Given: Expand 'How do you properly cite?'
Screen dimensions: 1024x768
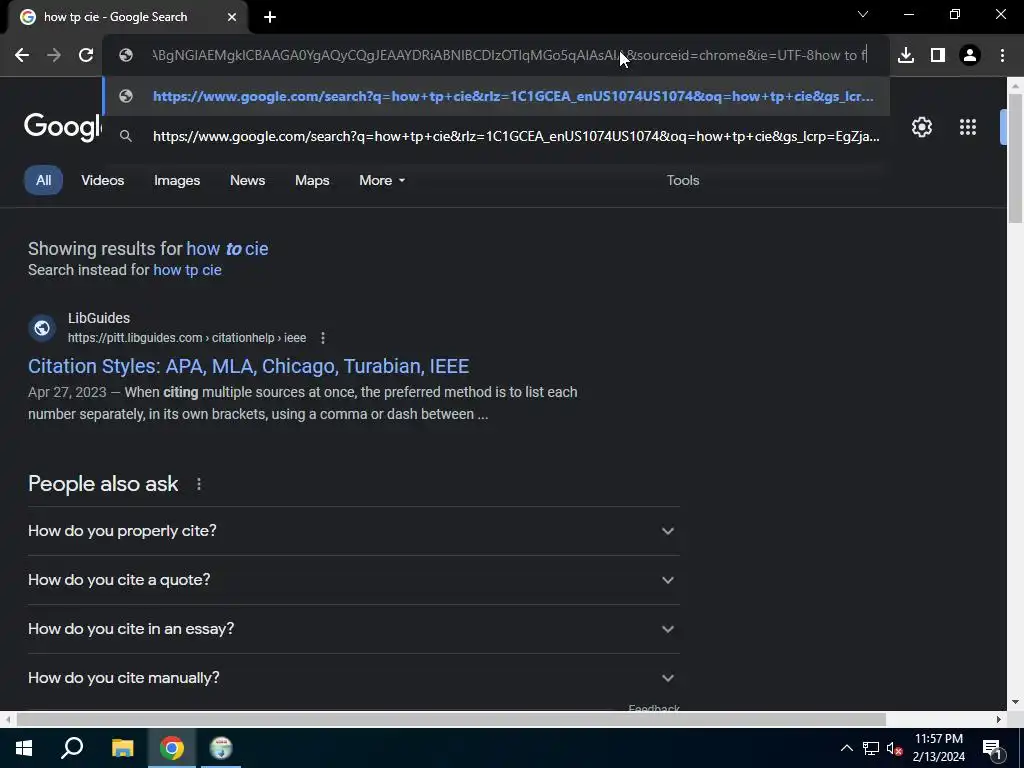Looking at the screenshot, I should [x=353, y=531].
